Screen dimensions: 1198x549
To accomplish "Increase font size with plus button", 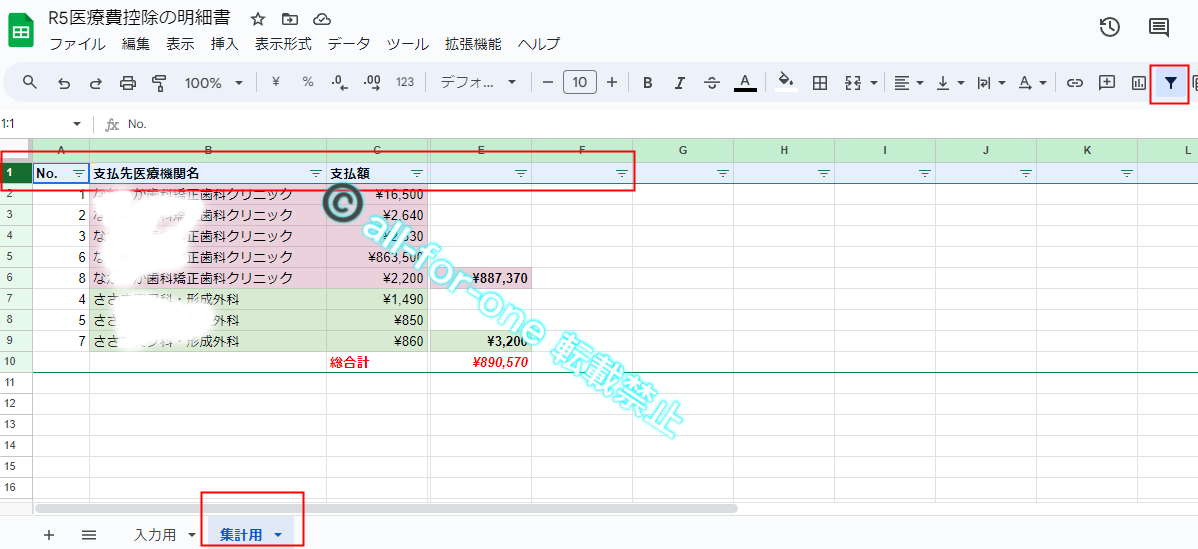I will [611, 82].
